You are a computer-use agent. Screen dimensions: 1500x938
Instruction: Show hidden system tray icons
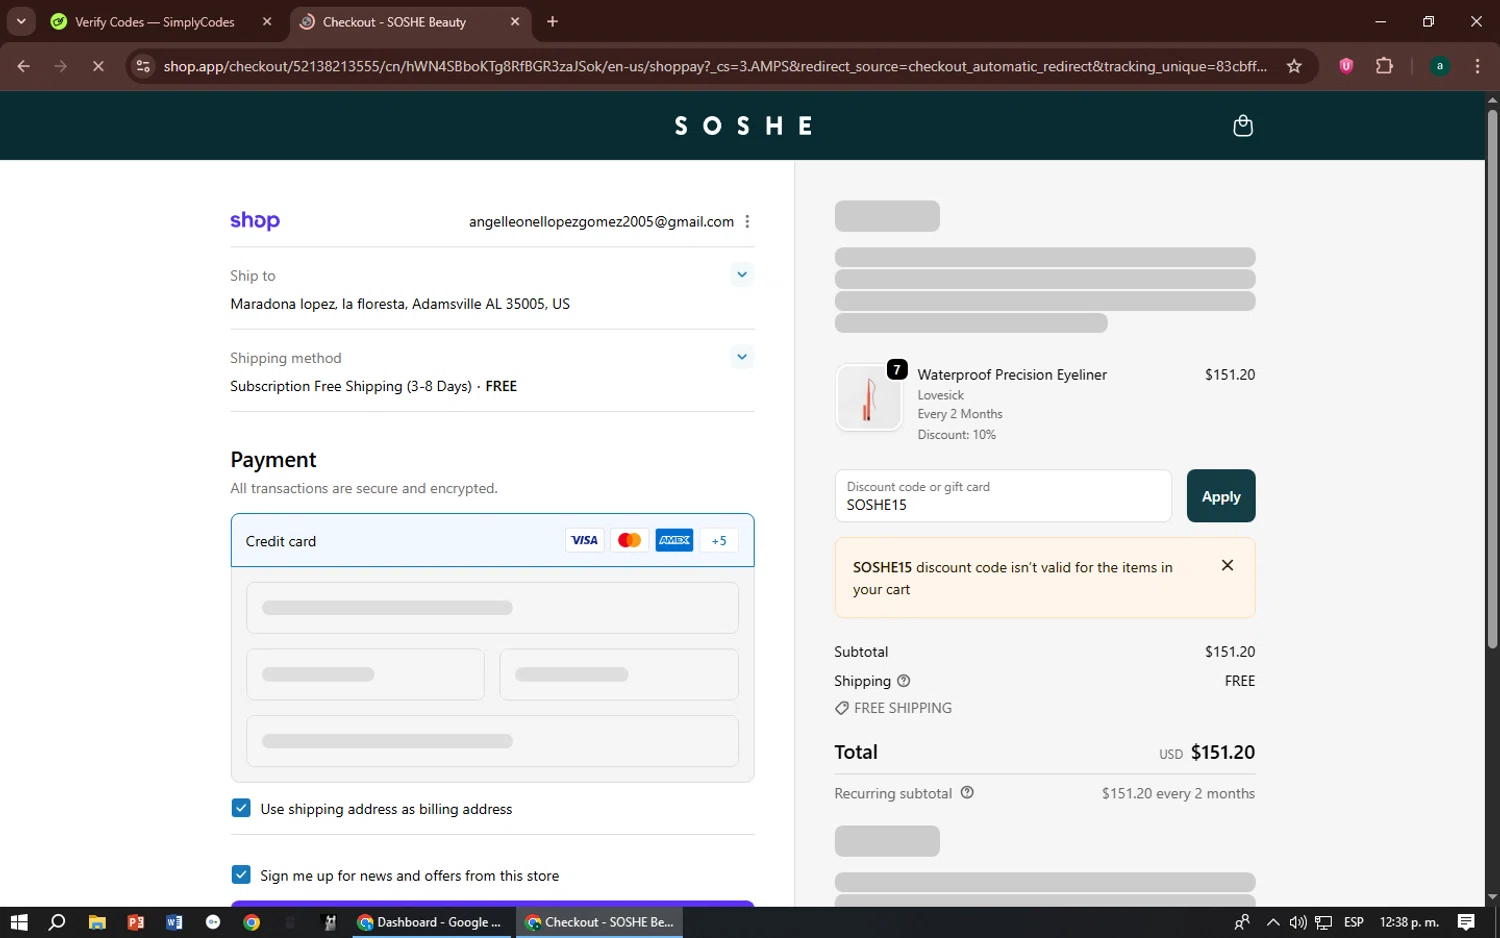1273,922
